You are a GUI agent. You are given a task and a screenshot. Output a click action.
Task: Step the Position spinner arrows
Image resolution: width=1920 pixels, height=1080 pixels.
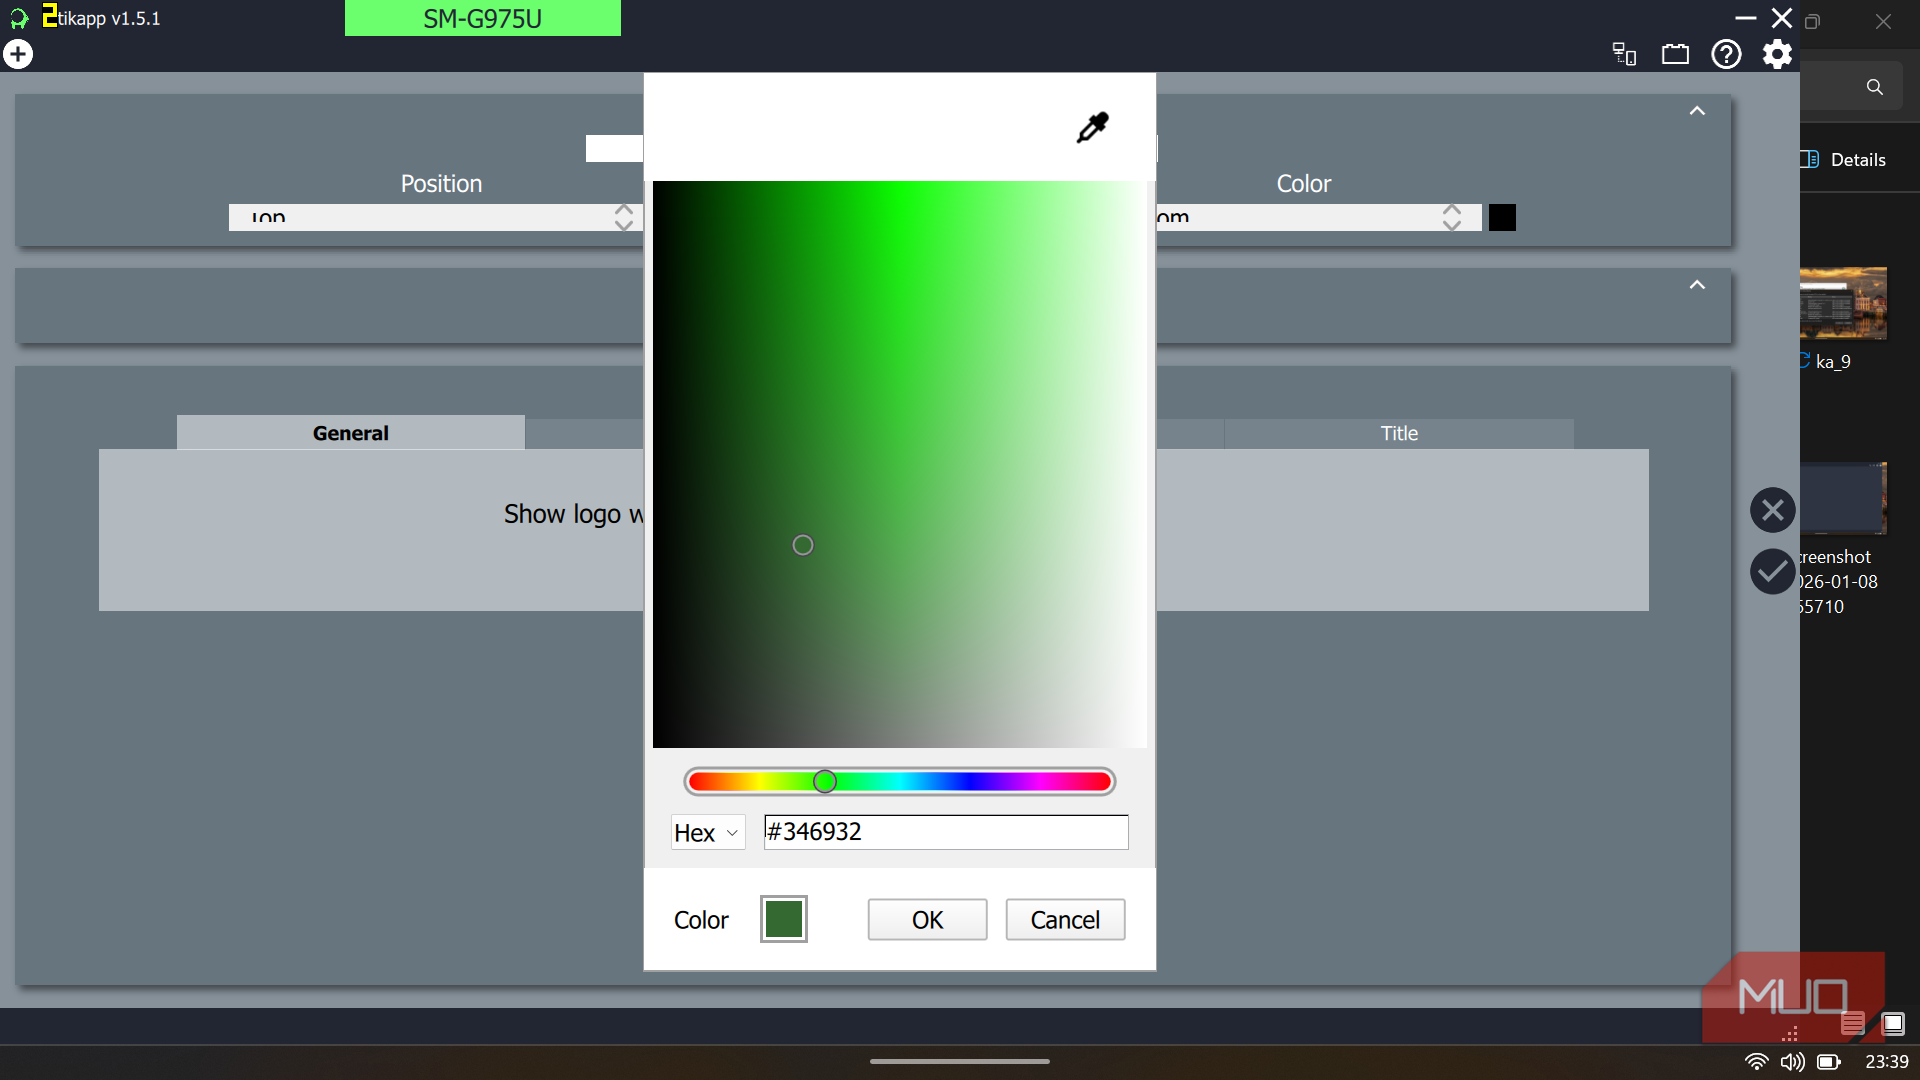coord(624,217)
